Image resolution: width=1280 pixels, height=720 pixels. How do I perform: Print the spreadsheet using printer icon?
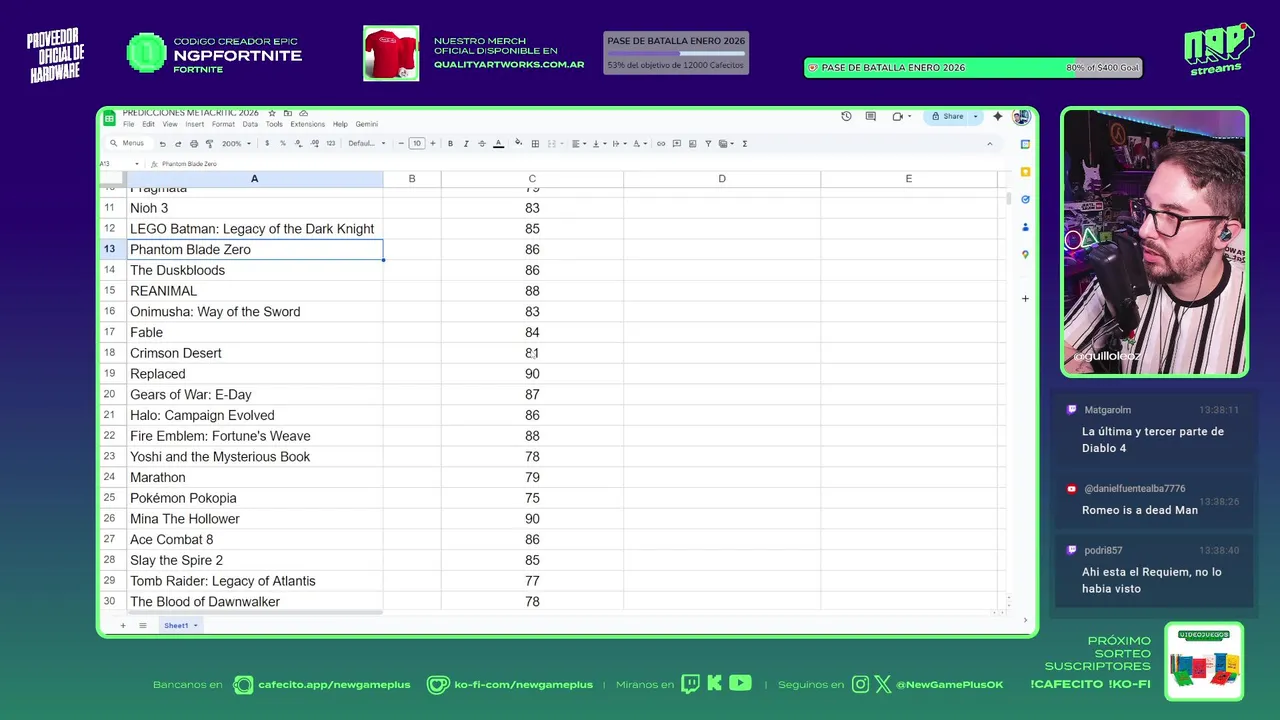(194, 144)
